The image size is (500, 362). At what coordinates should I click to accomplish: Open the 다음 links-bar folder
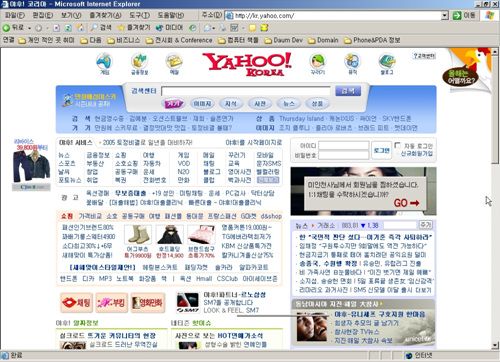point(91,40)
